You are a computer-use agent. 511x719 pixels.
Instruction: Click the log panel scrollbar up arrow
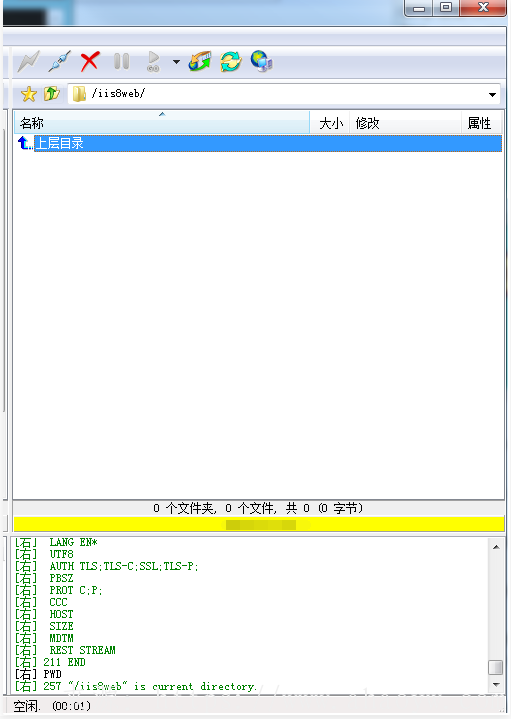click(496, 547)
